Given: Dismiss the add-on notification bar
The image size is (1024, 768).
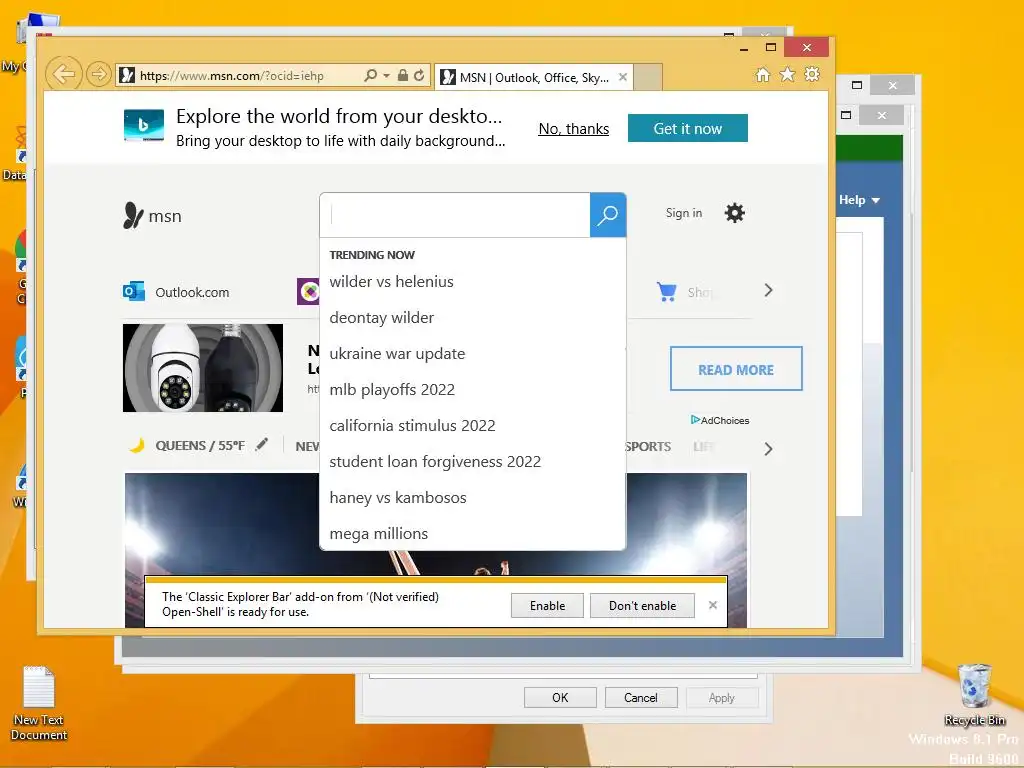Looking at the screenshot, I should [x=712, y=605].
